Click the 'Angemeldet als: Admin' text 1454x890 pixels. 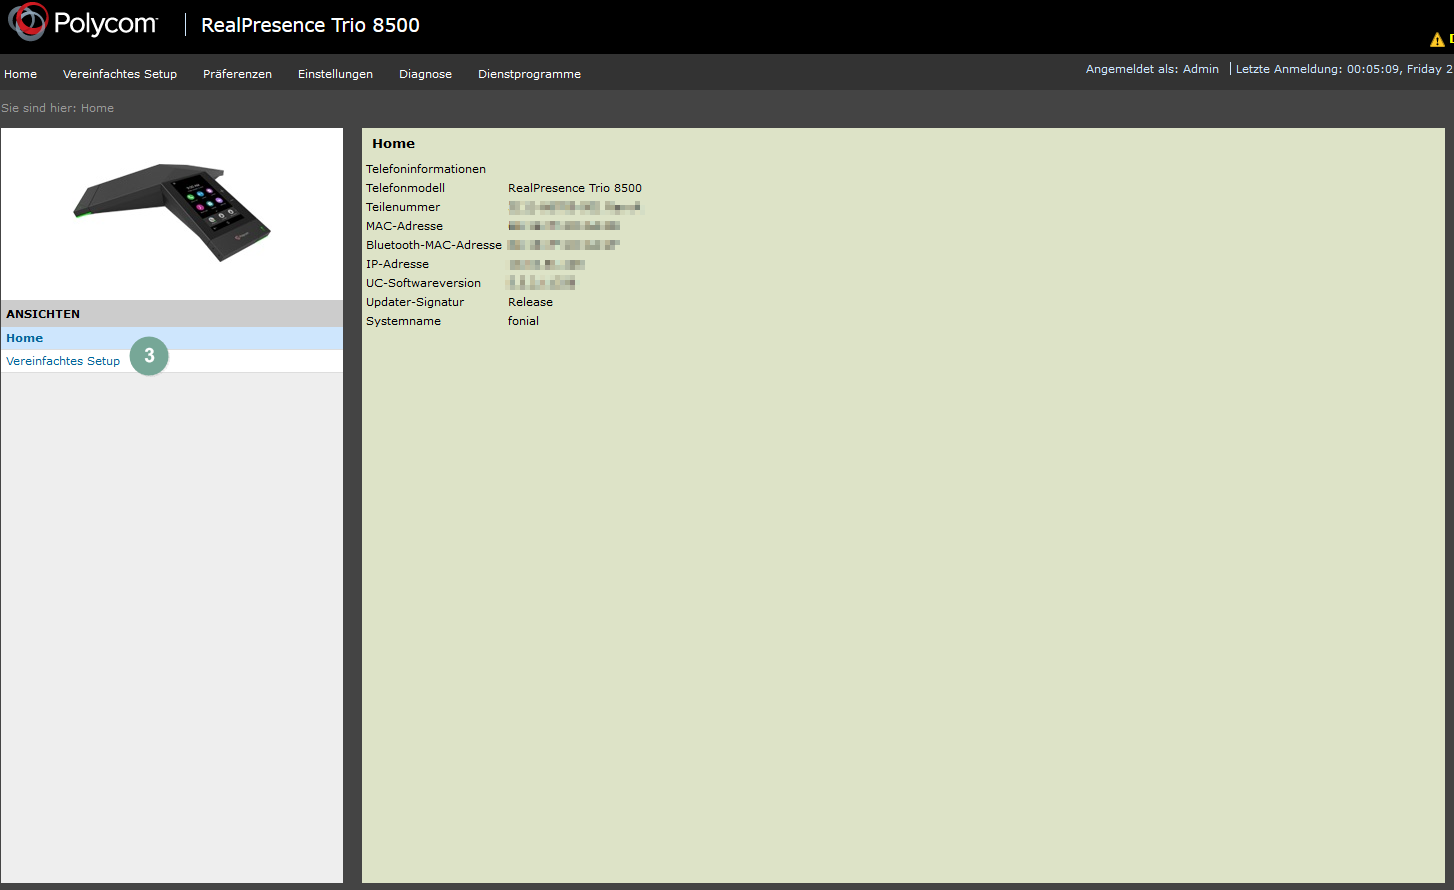[x=1152, y=69]
